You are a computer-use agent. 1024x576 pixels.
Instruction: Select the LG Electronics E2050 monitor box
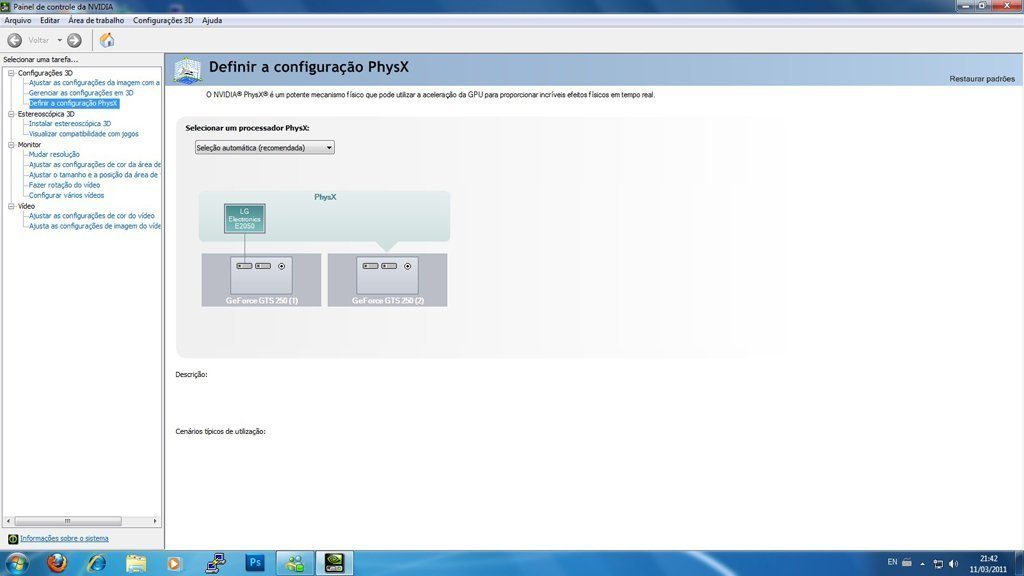coord(244,219)
